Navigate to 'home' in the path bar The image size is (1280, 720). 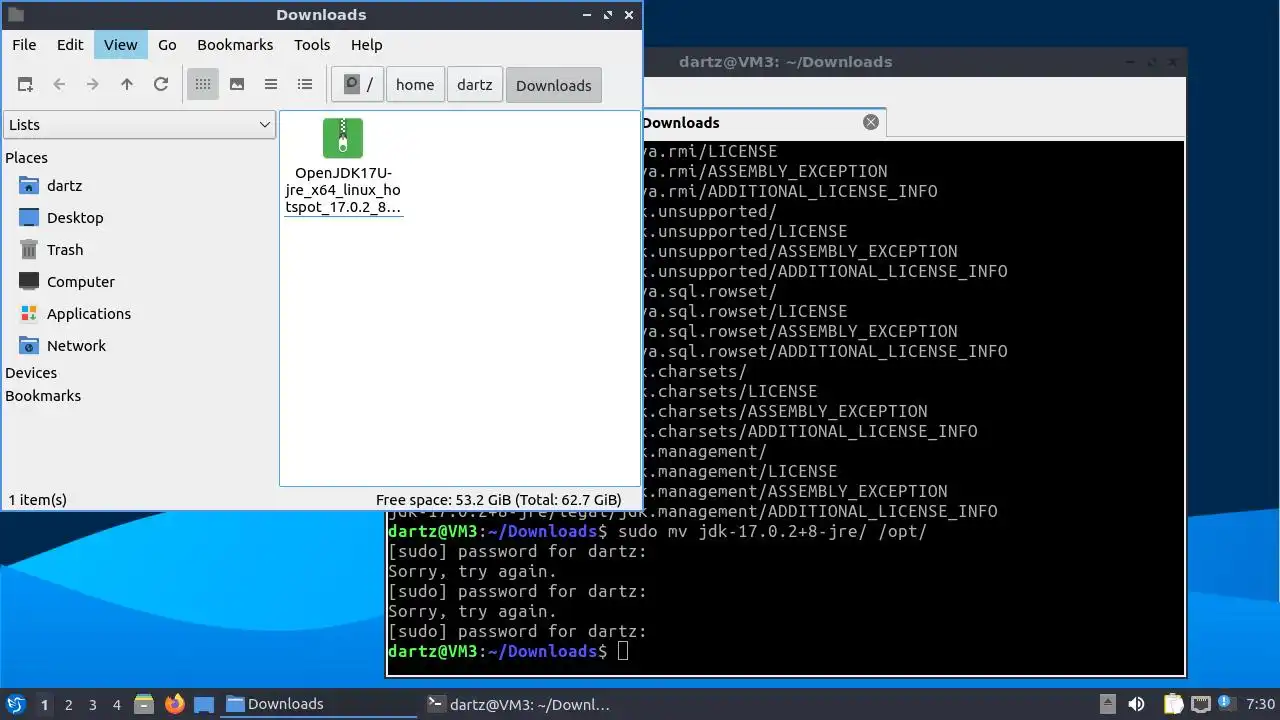tap(415, 85)
